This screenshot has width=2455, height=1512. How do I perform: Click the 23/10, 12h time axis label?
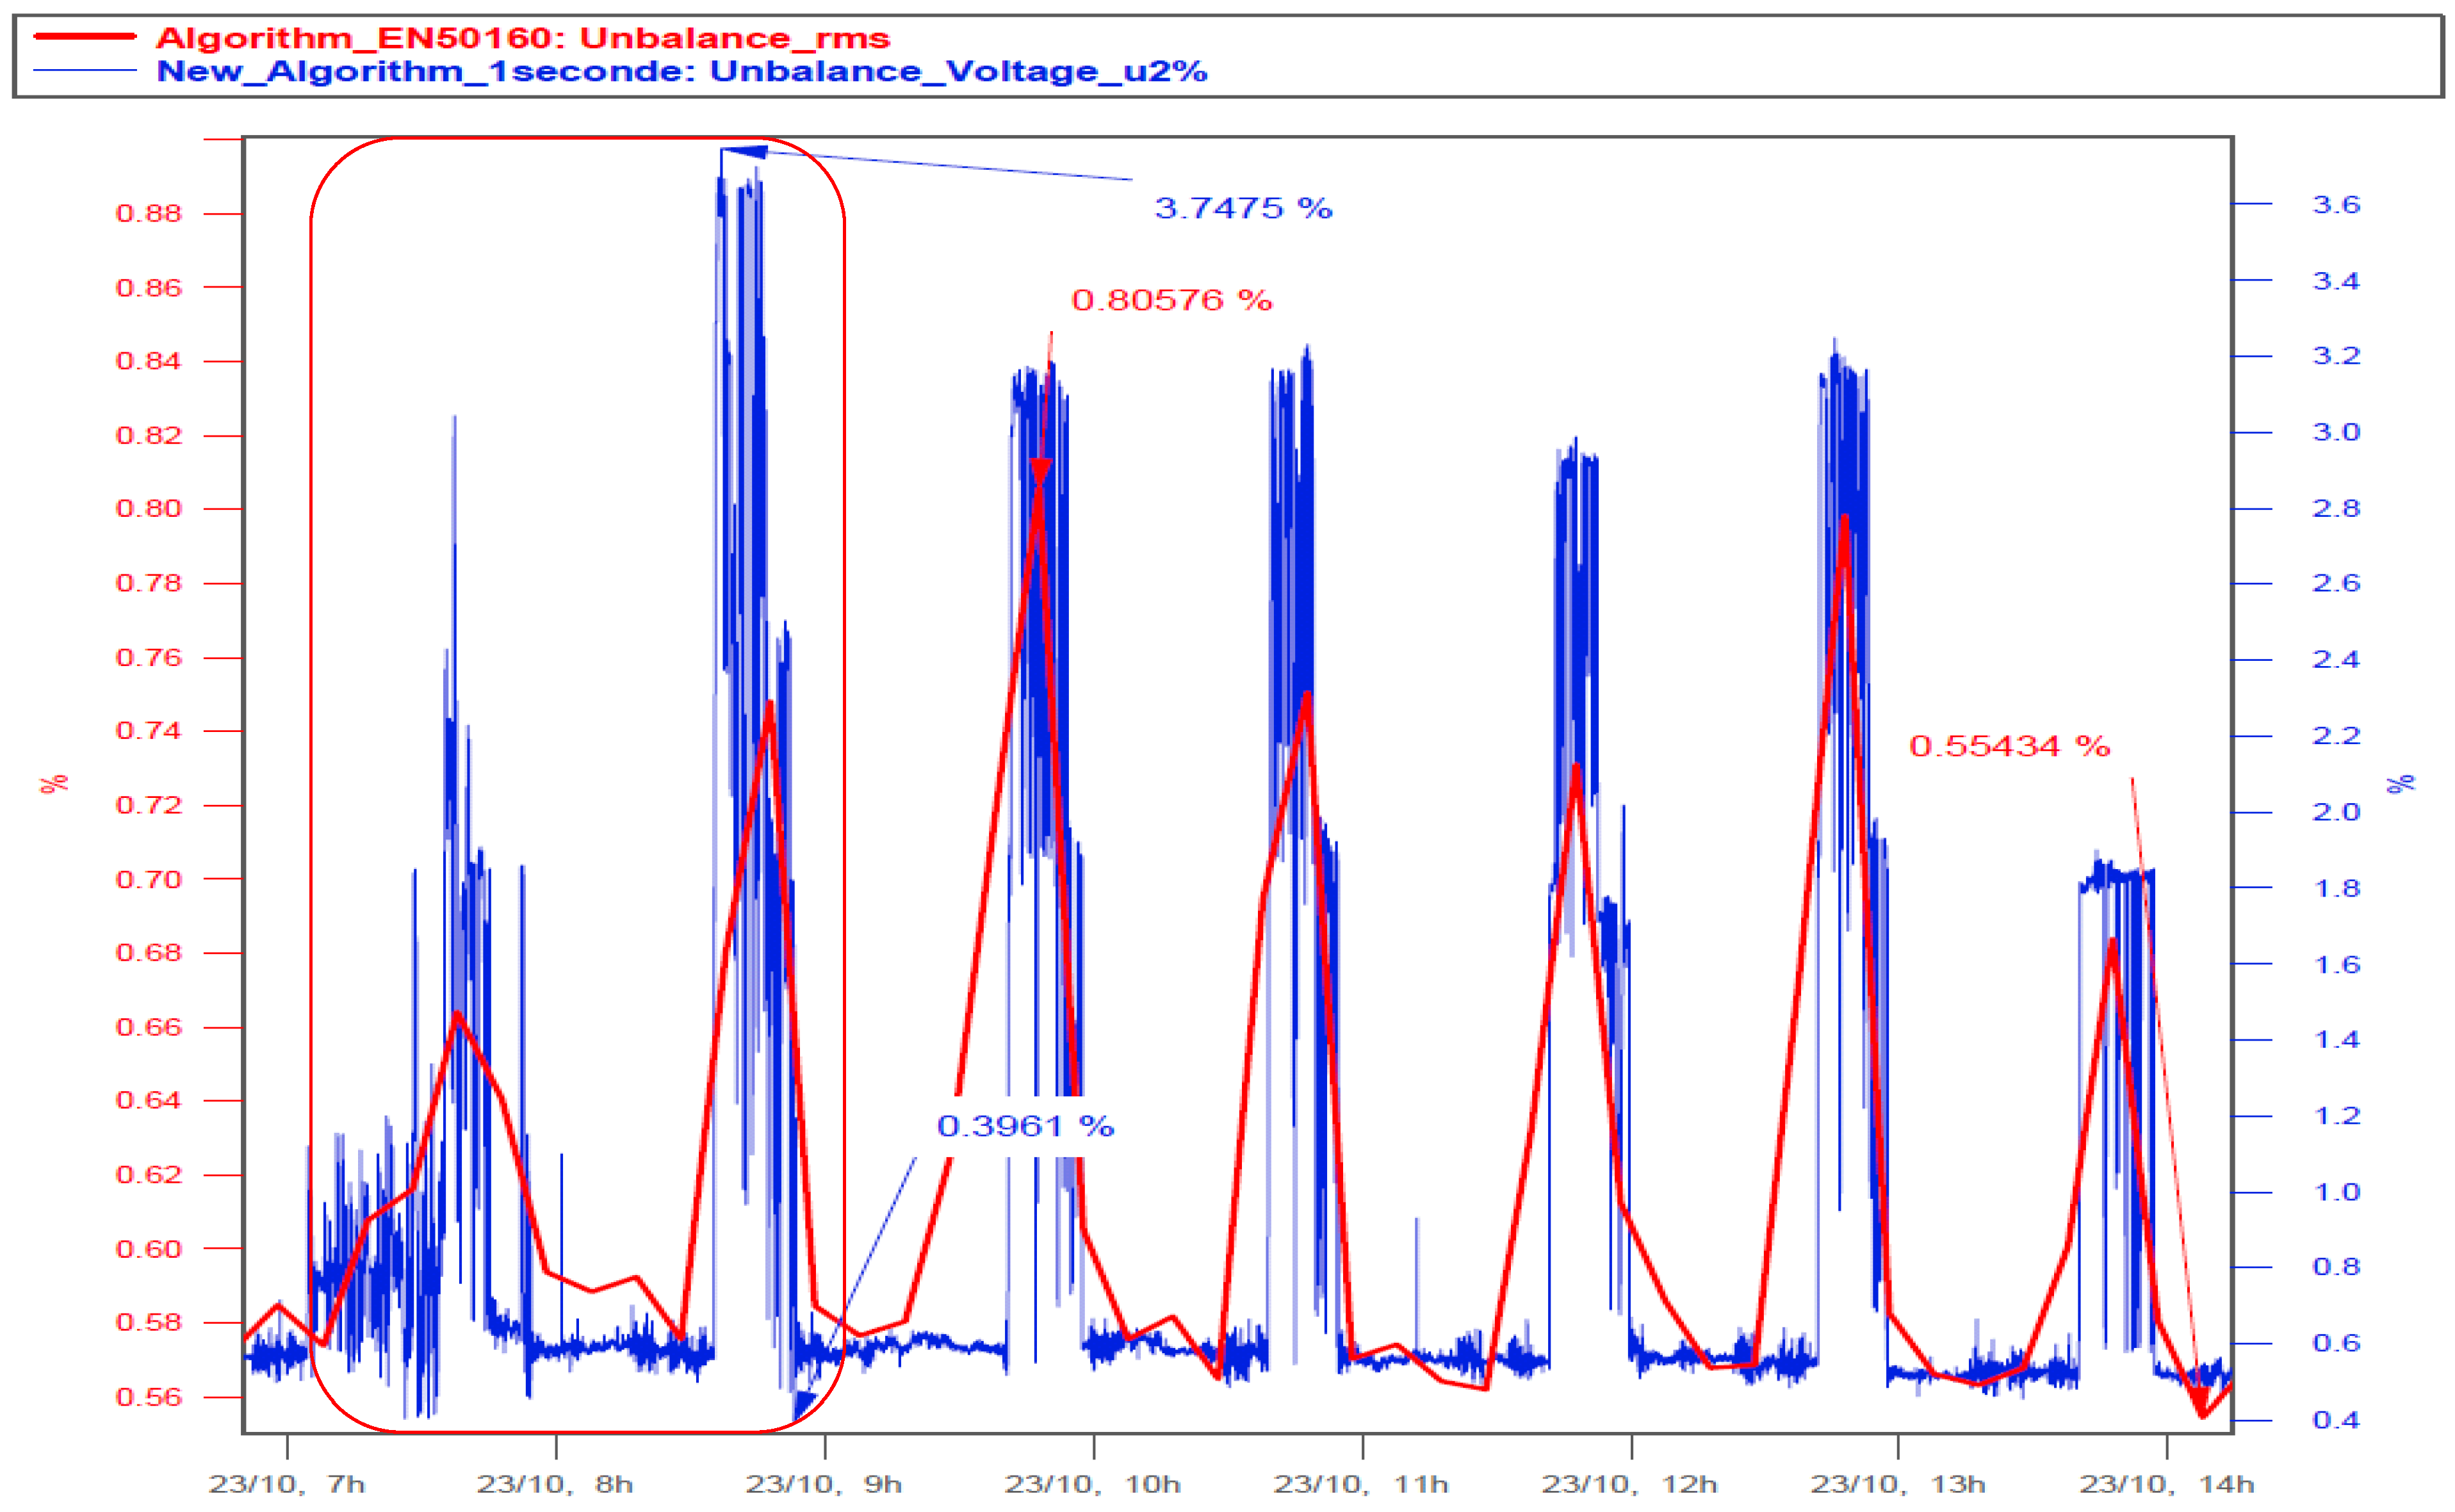click(x=1629, y=1484)
